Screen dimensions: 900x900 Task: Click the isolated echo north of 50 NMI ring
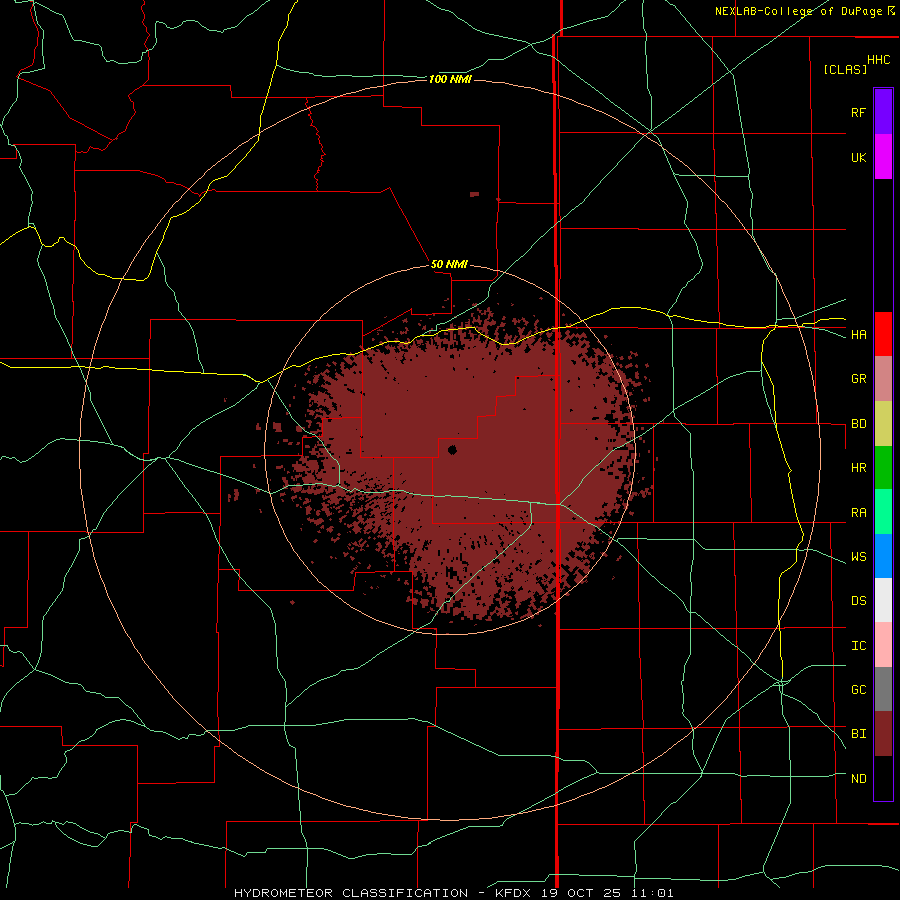pos(474,195)
